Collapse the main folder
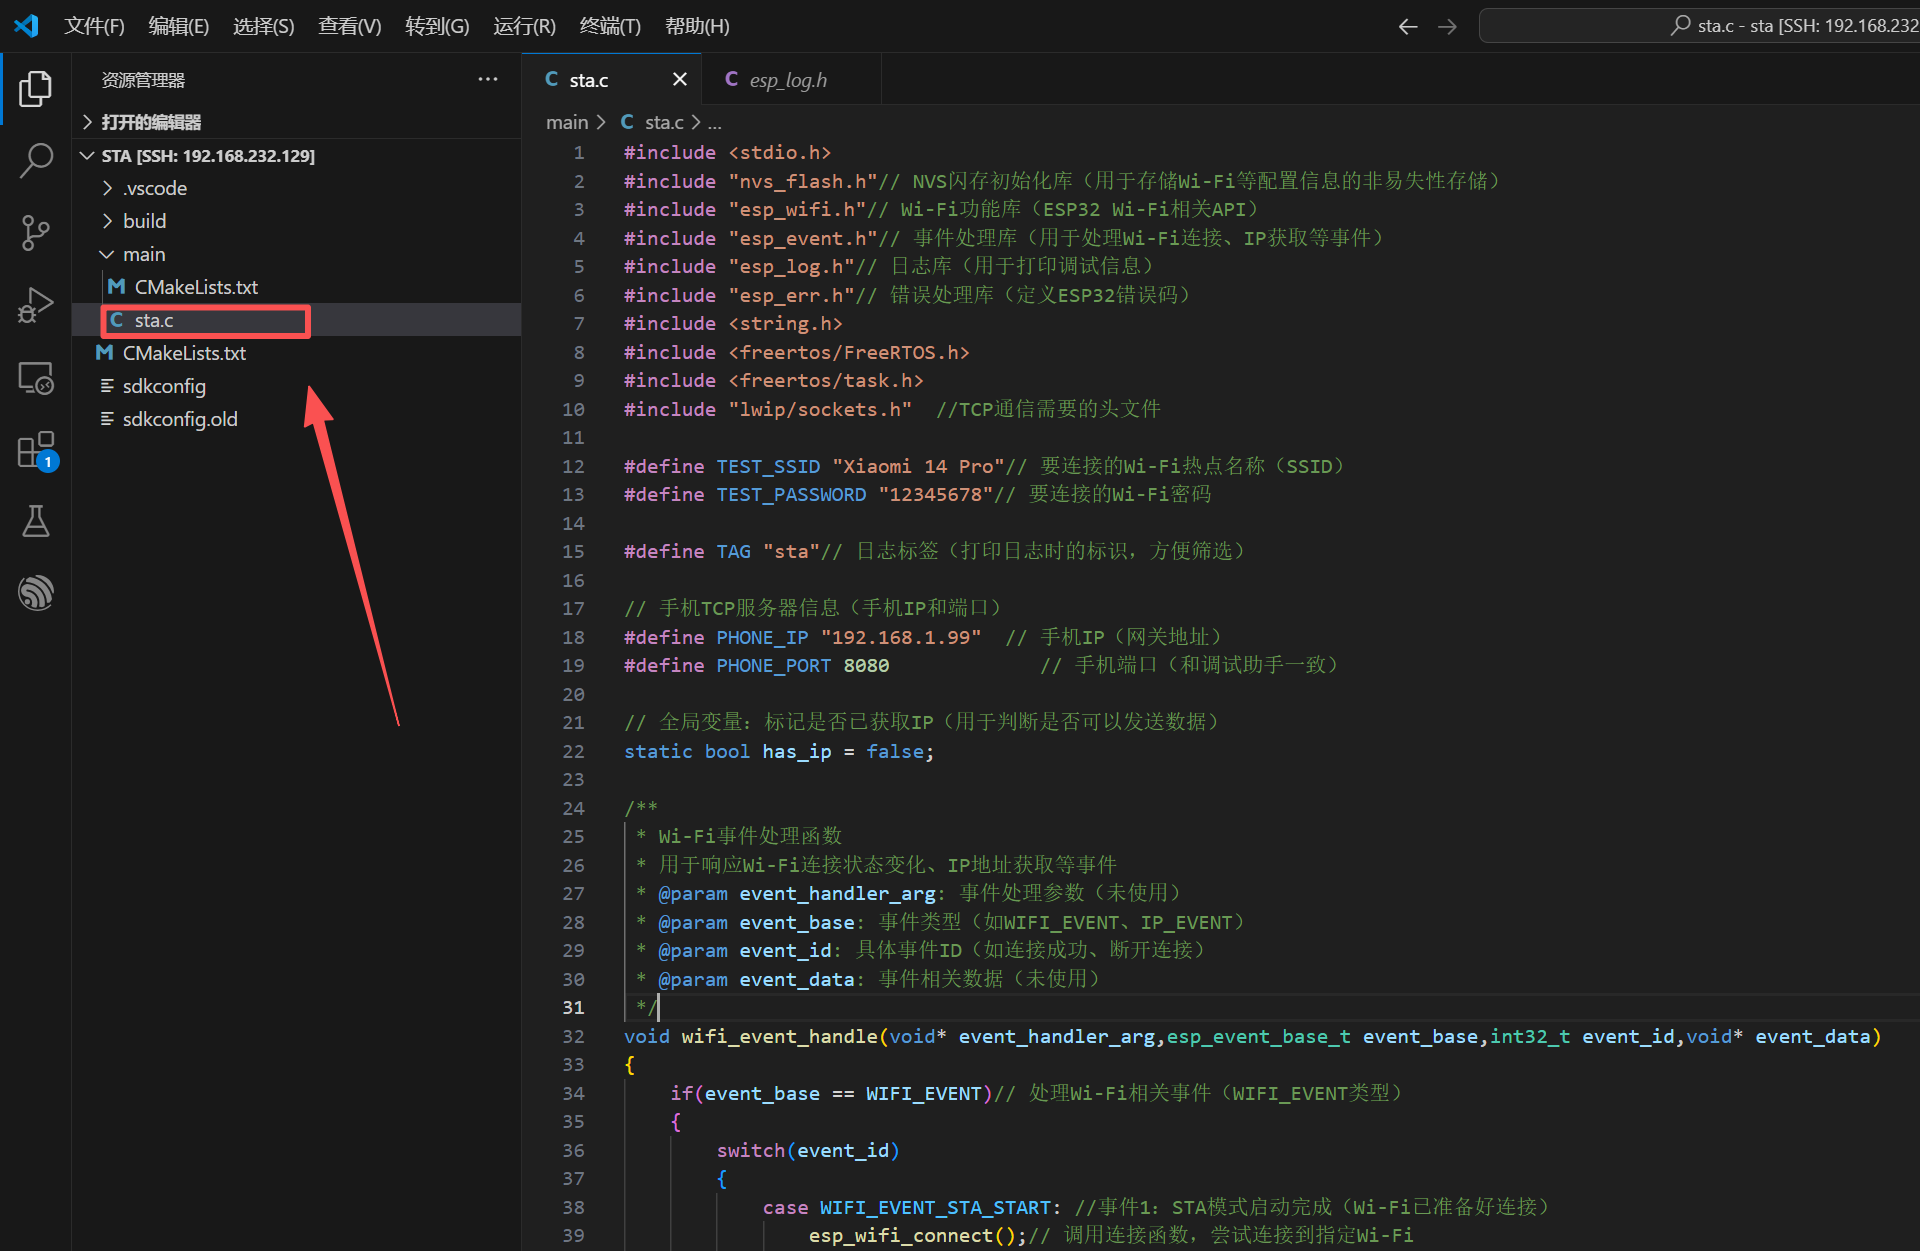 click(x=143, y=254)
